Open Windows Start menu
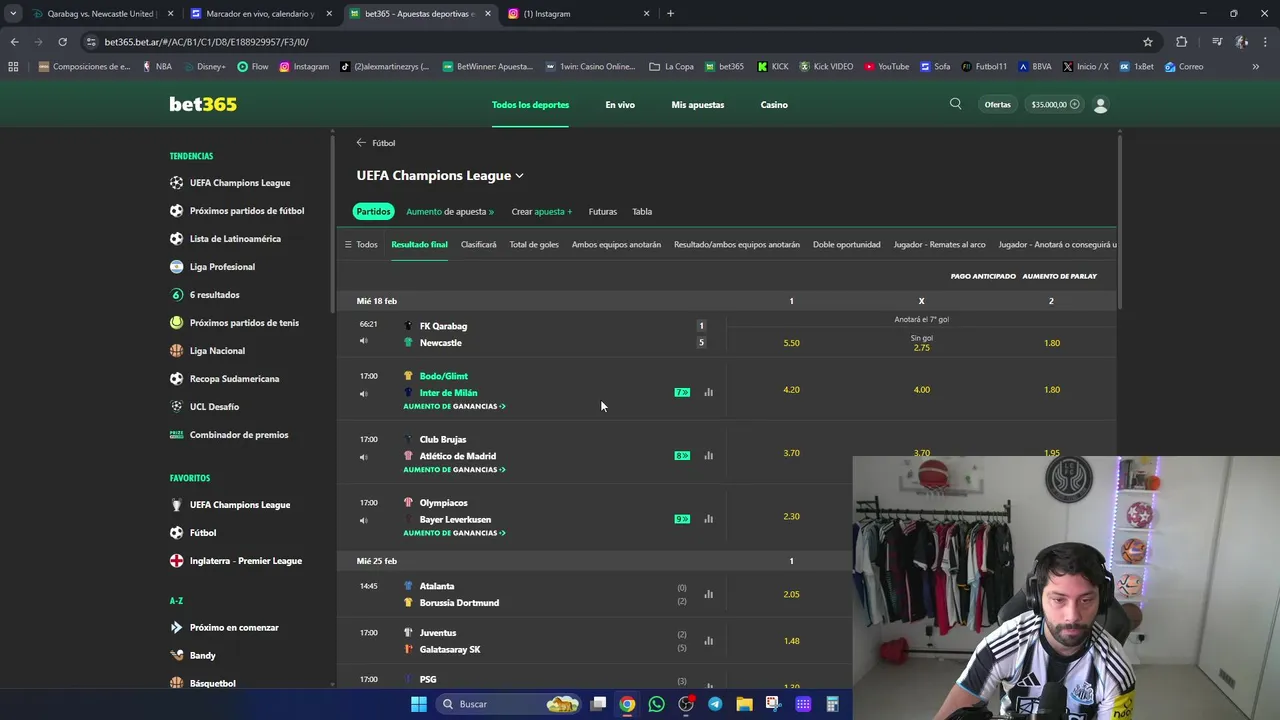 coord(419,704)
